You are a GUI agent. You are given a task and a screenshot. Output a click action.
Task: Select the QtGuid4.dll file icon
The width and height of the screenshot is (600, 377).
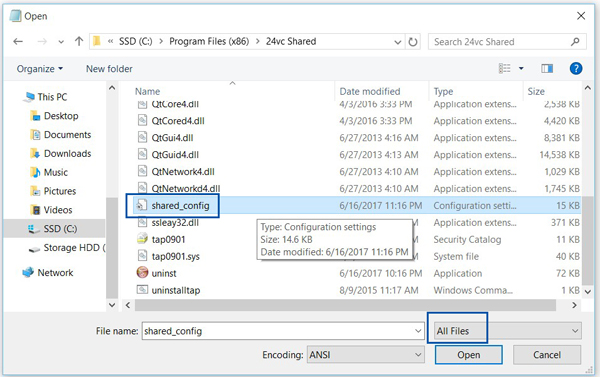142,154
